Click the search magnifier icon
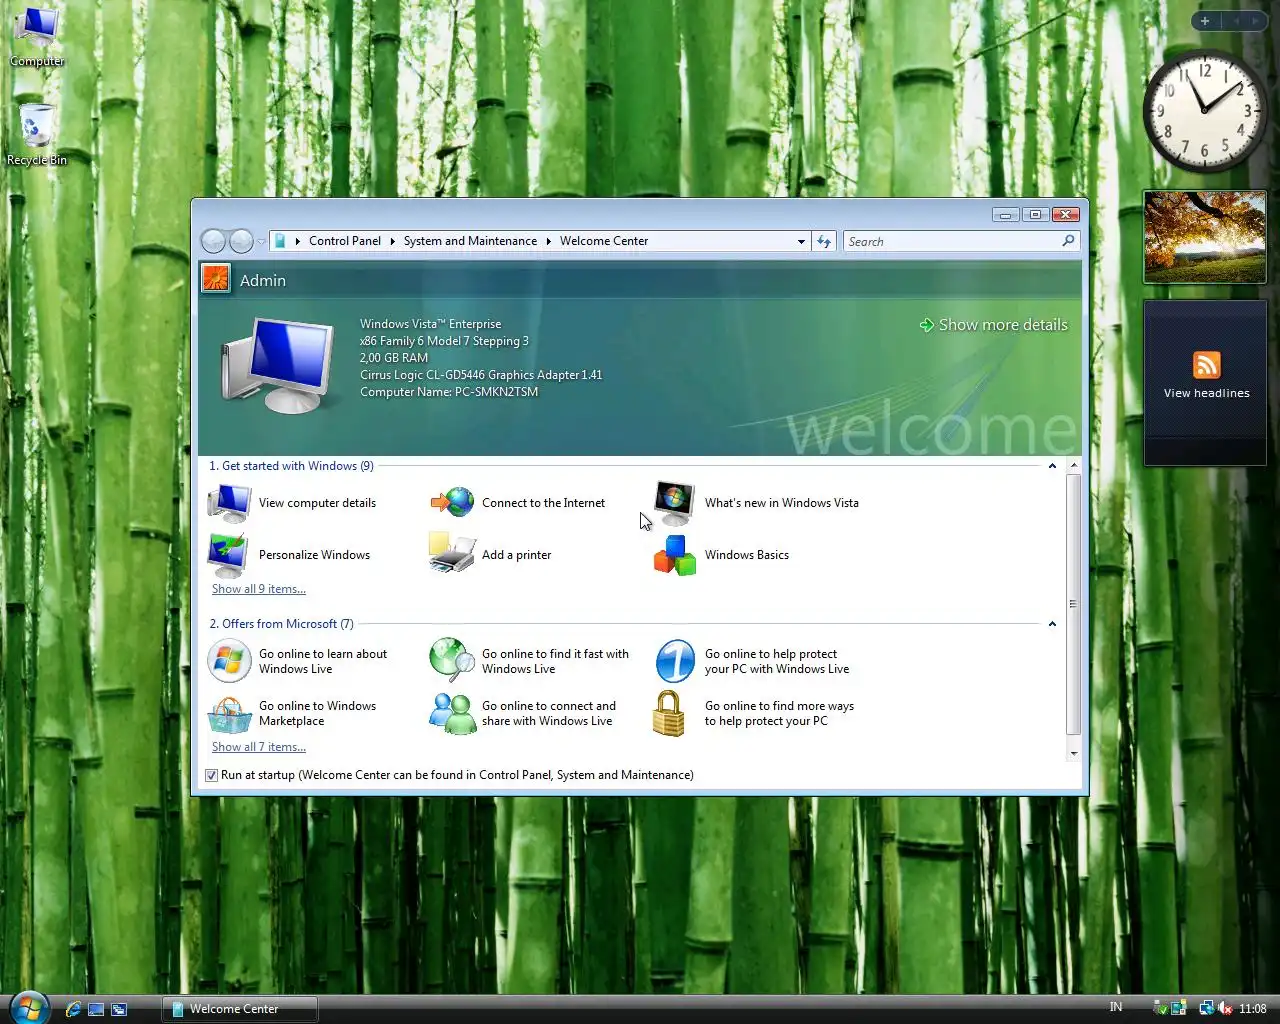Image resolution: width=1280 pixels, height=1024 pixels. 1068,241
